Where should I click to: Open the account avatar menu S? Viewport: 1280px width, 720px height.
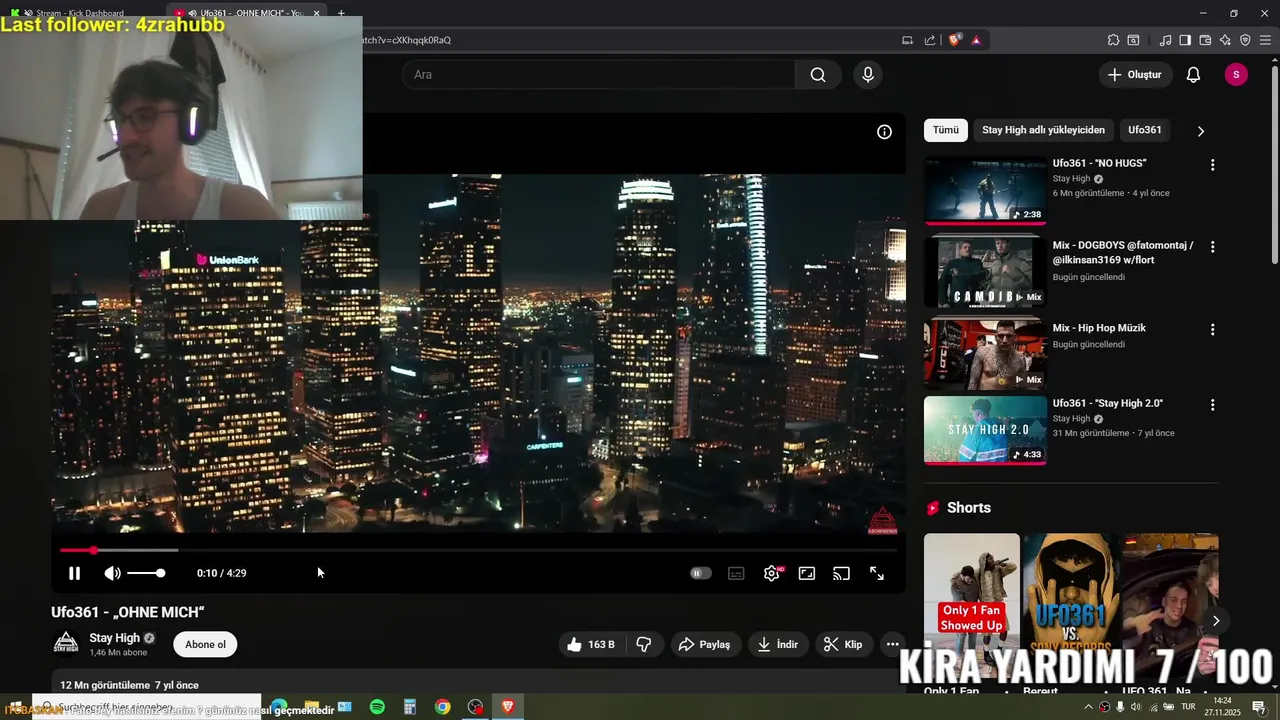pyautogui.click(x=1236, y=75)
